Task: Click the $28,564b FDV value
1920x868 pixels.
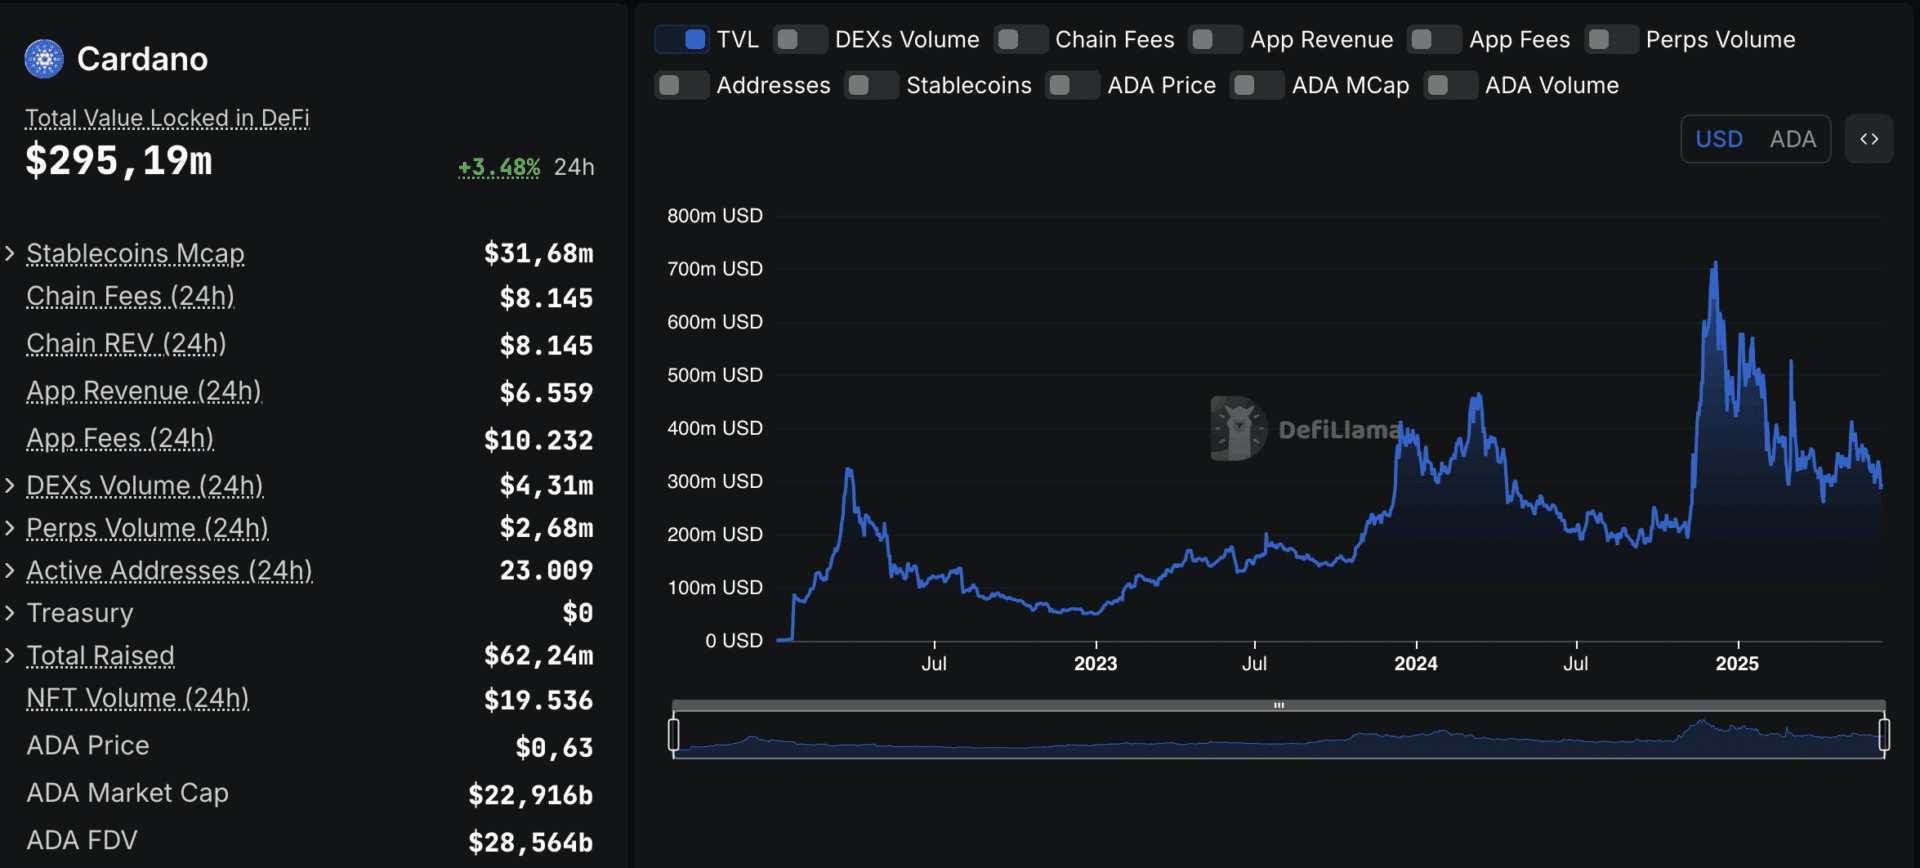Action: point(531,843)
